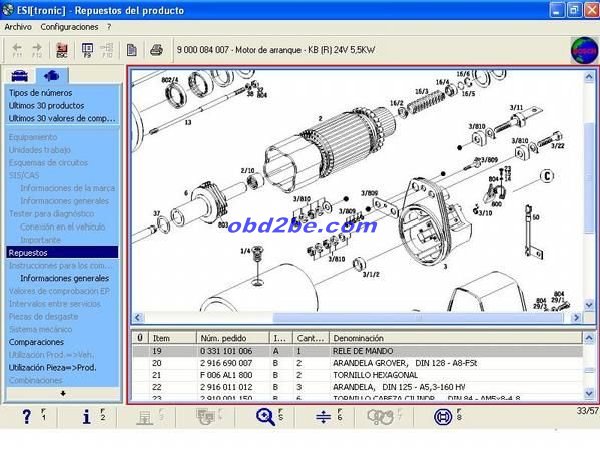Click the ESC toolbar icon

tap(62, 50)
